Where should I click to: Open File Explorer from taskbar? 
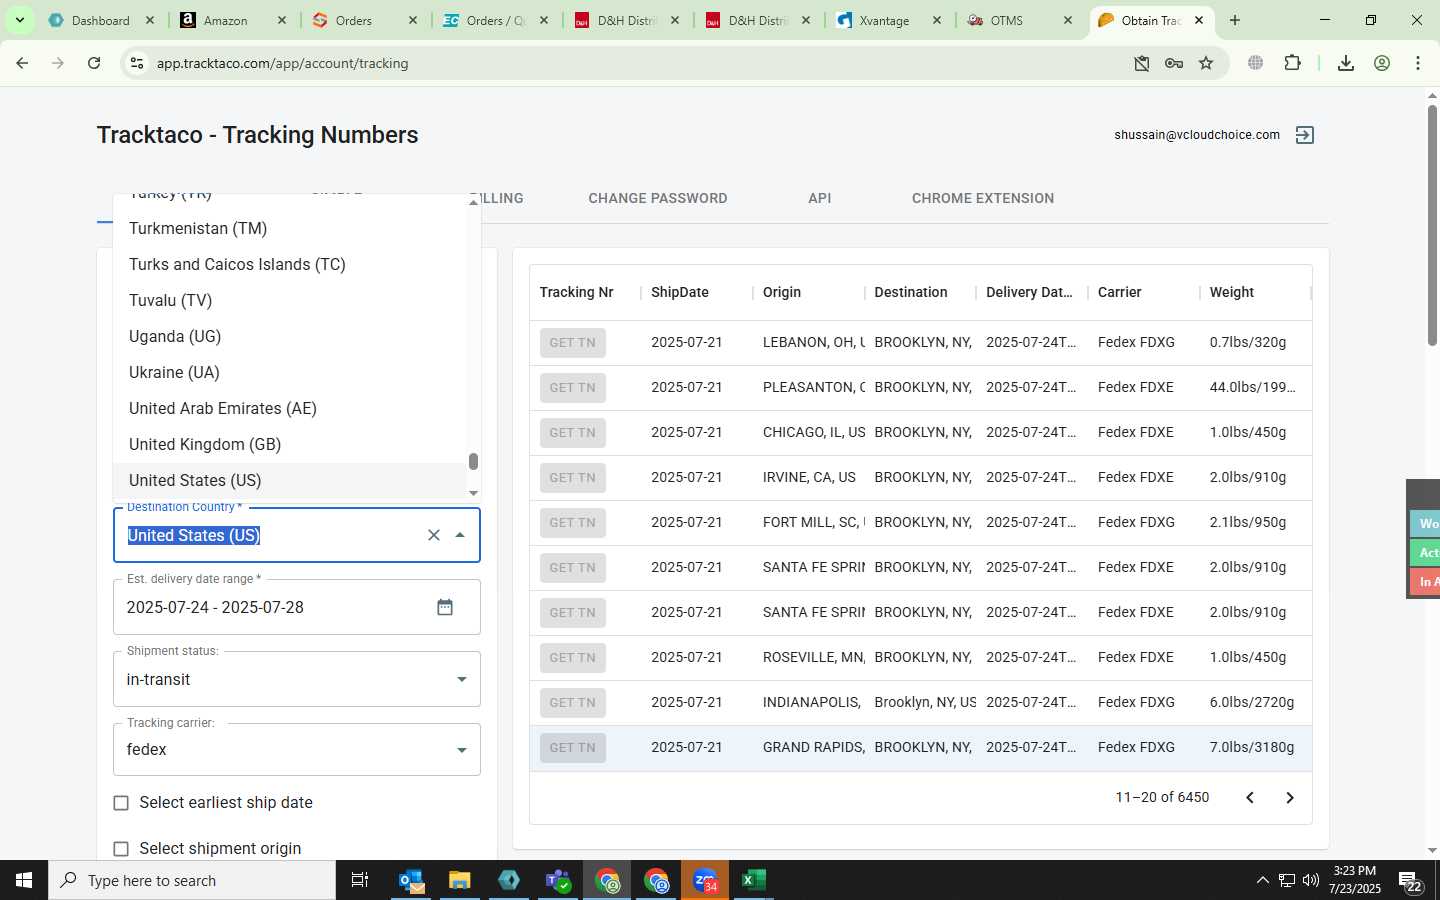(x=459, y=880)
